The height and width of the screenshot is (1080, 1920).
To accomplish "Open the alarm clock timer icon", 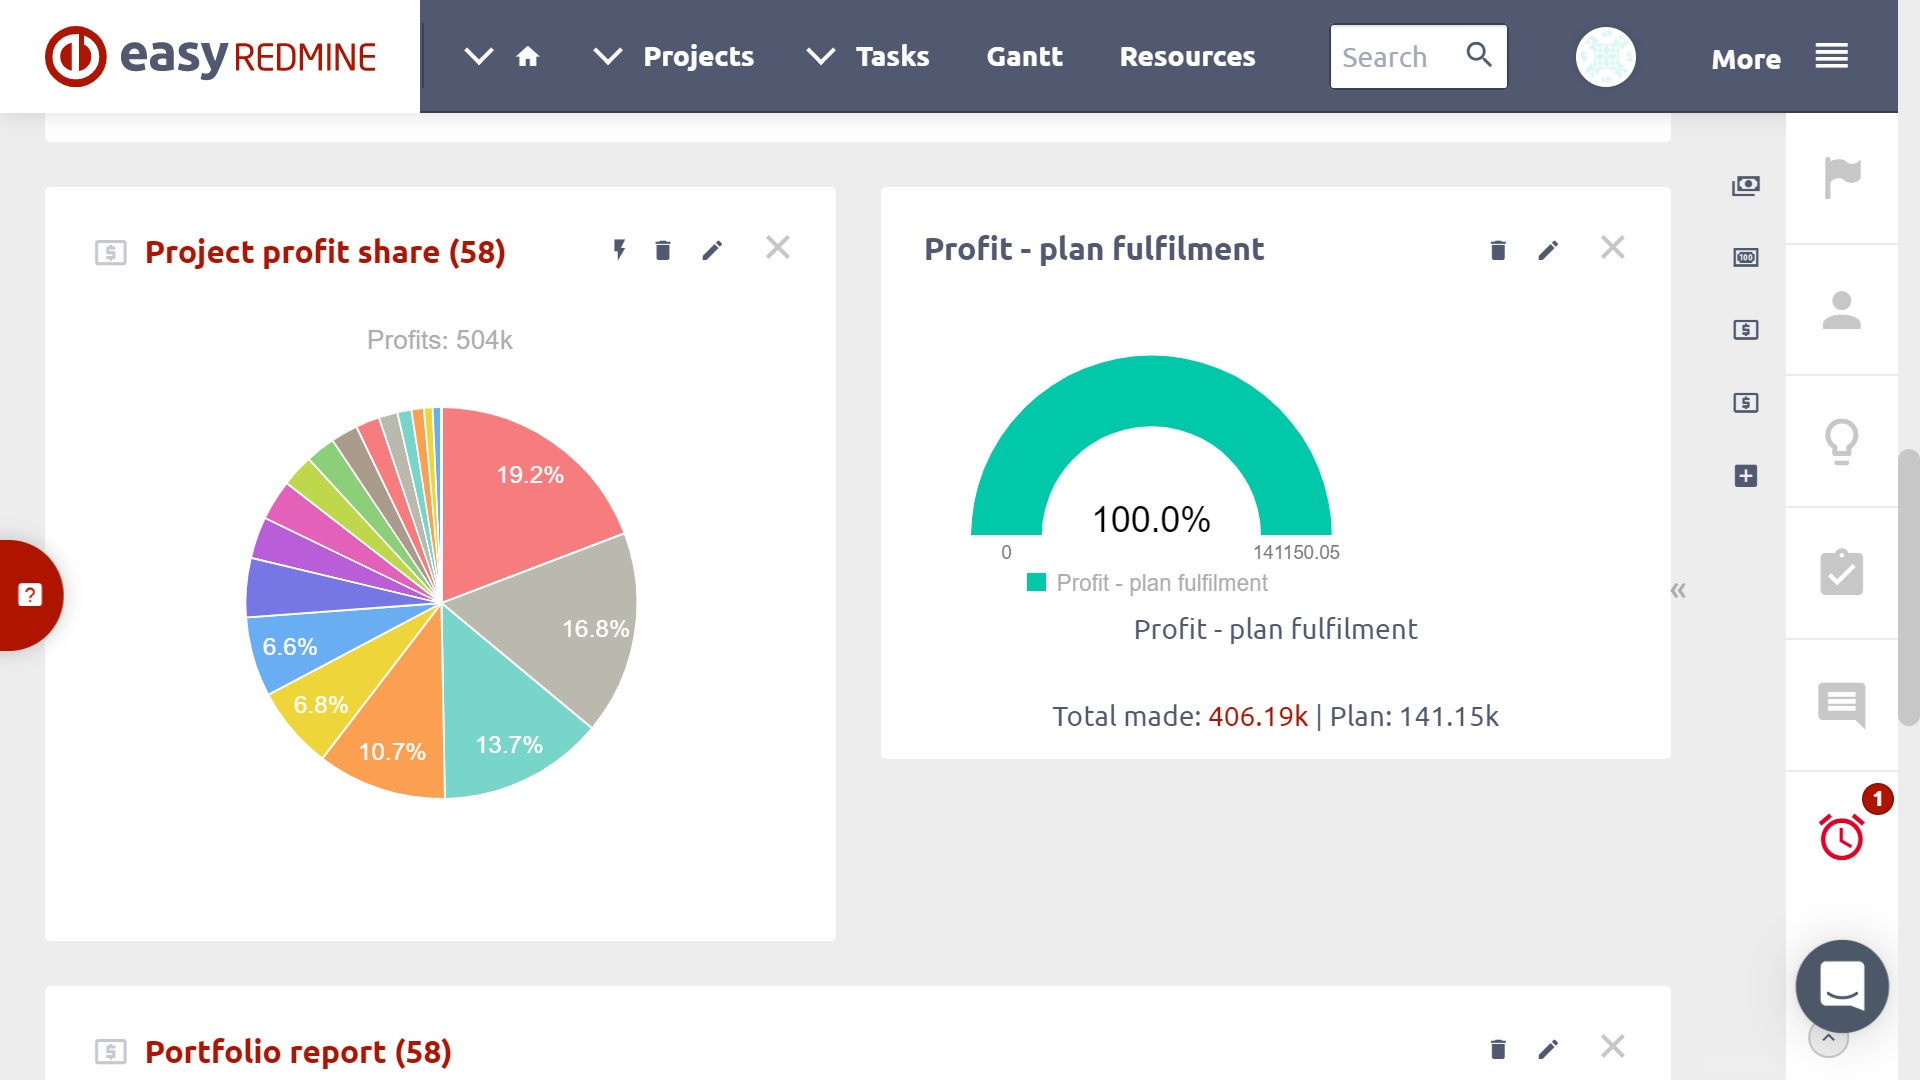I will [x=1841, y=837].
